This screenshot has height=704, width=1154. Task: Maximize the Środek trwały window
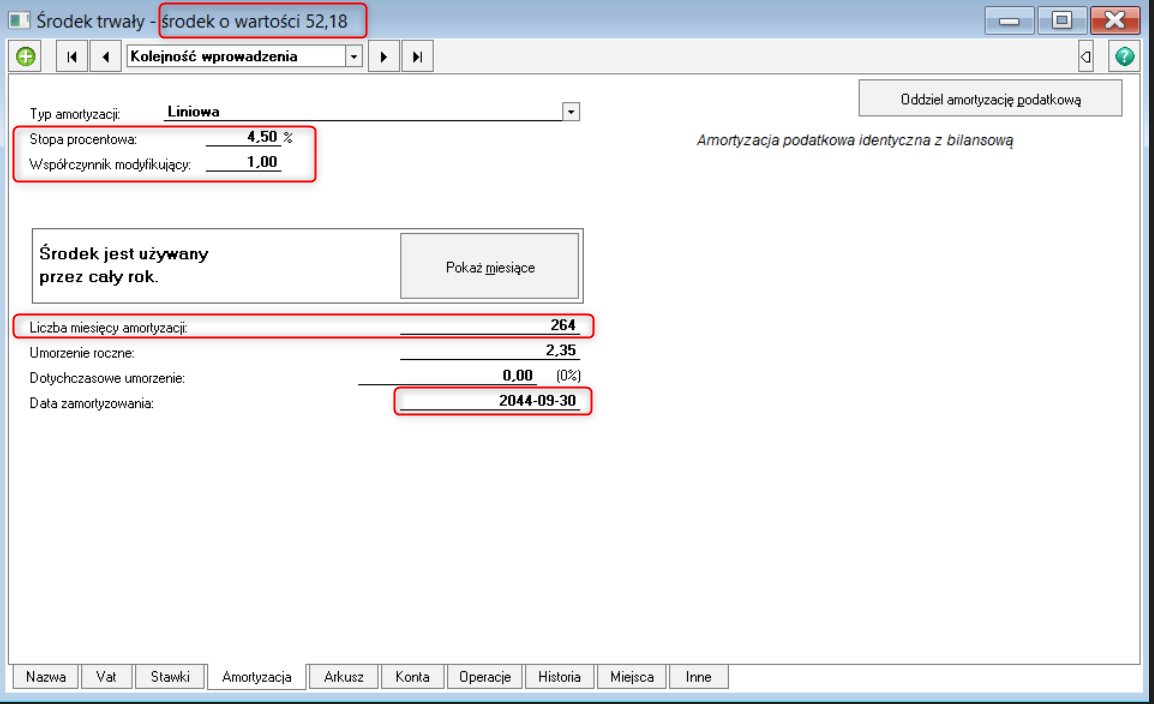[x=1061, y=21]
